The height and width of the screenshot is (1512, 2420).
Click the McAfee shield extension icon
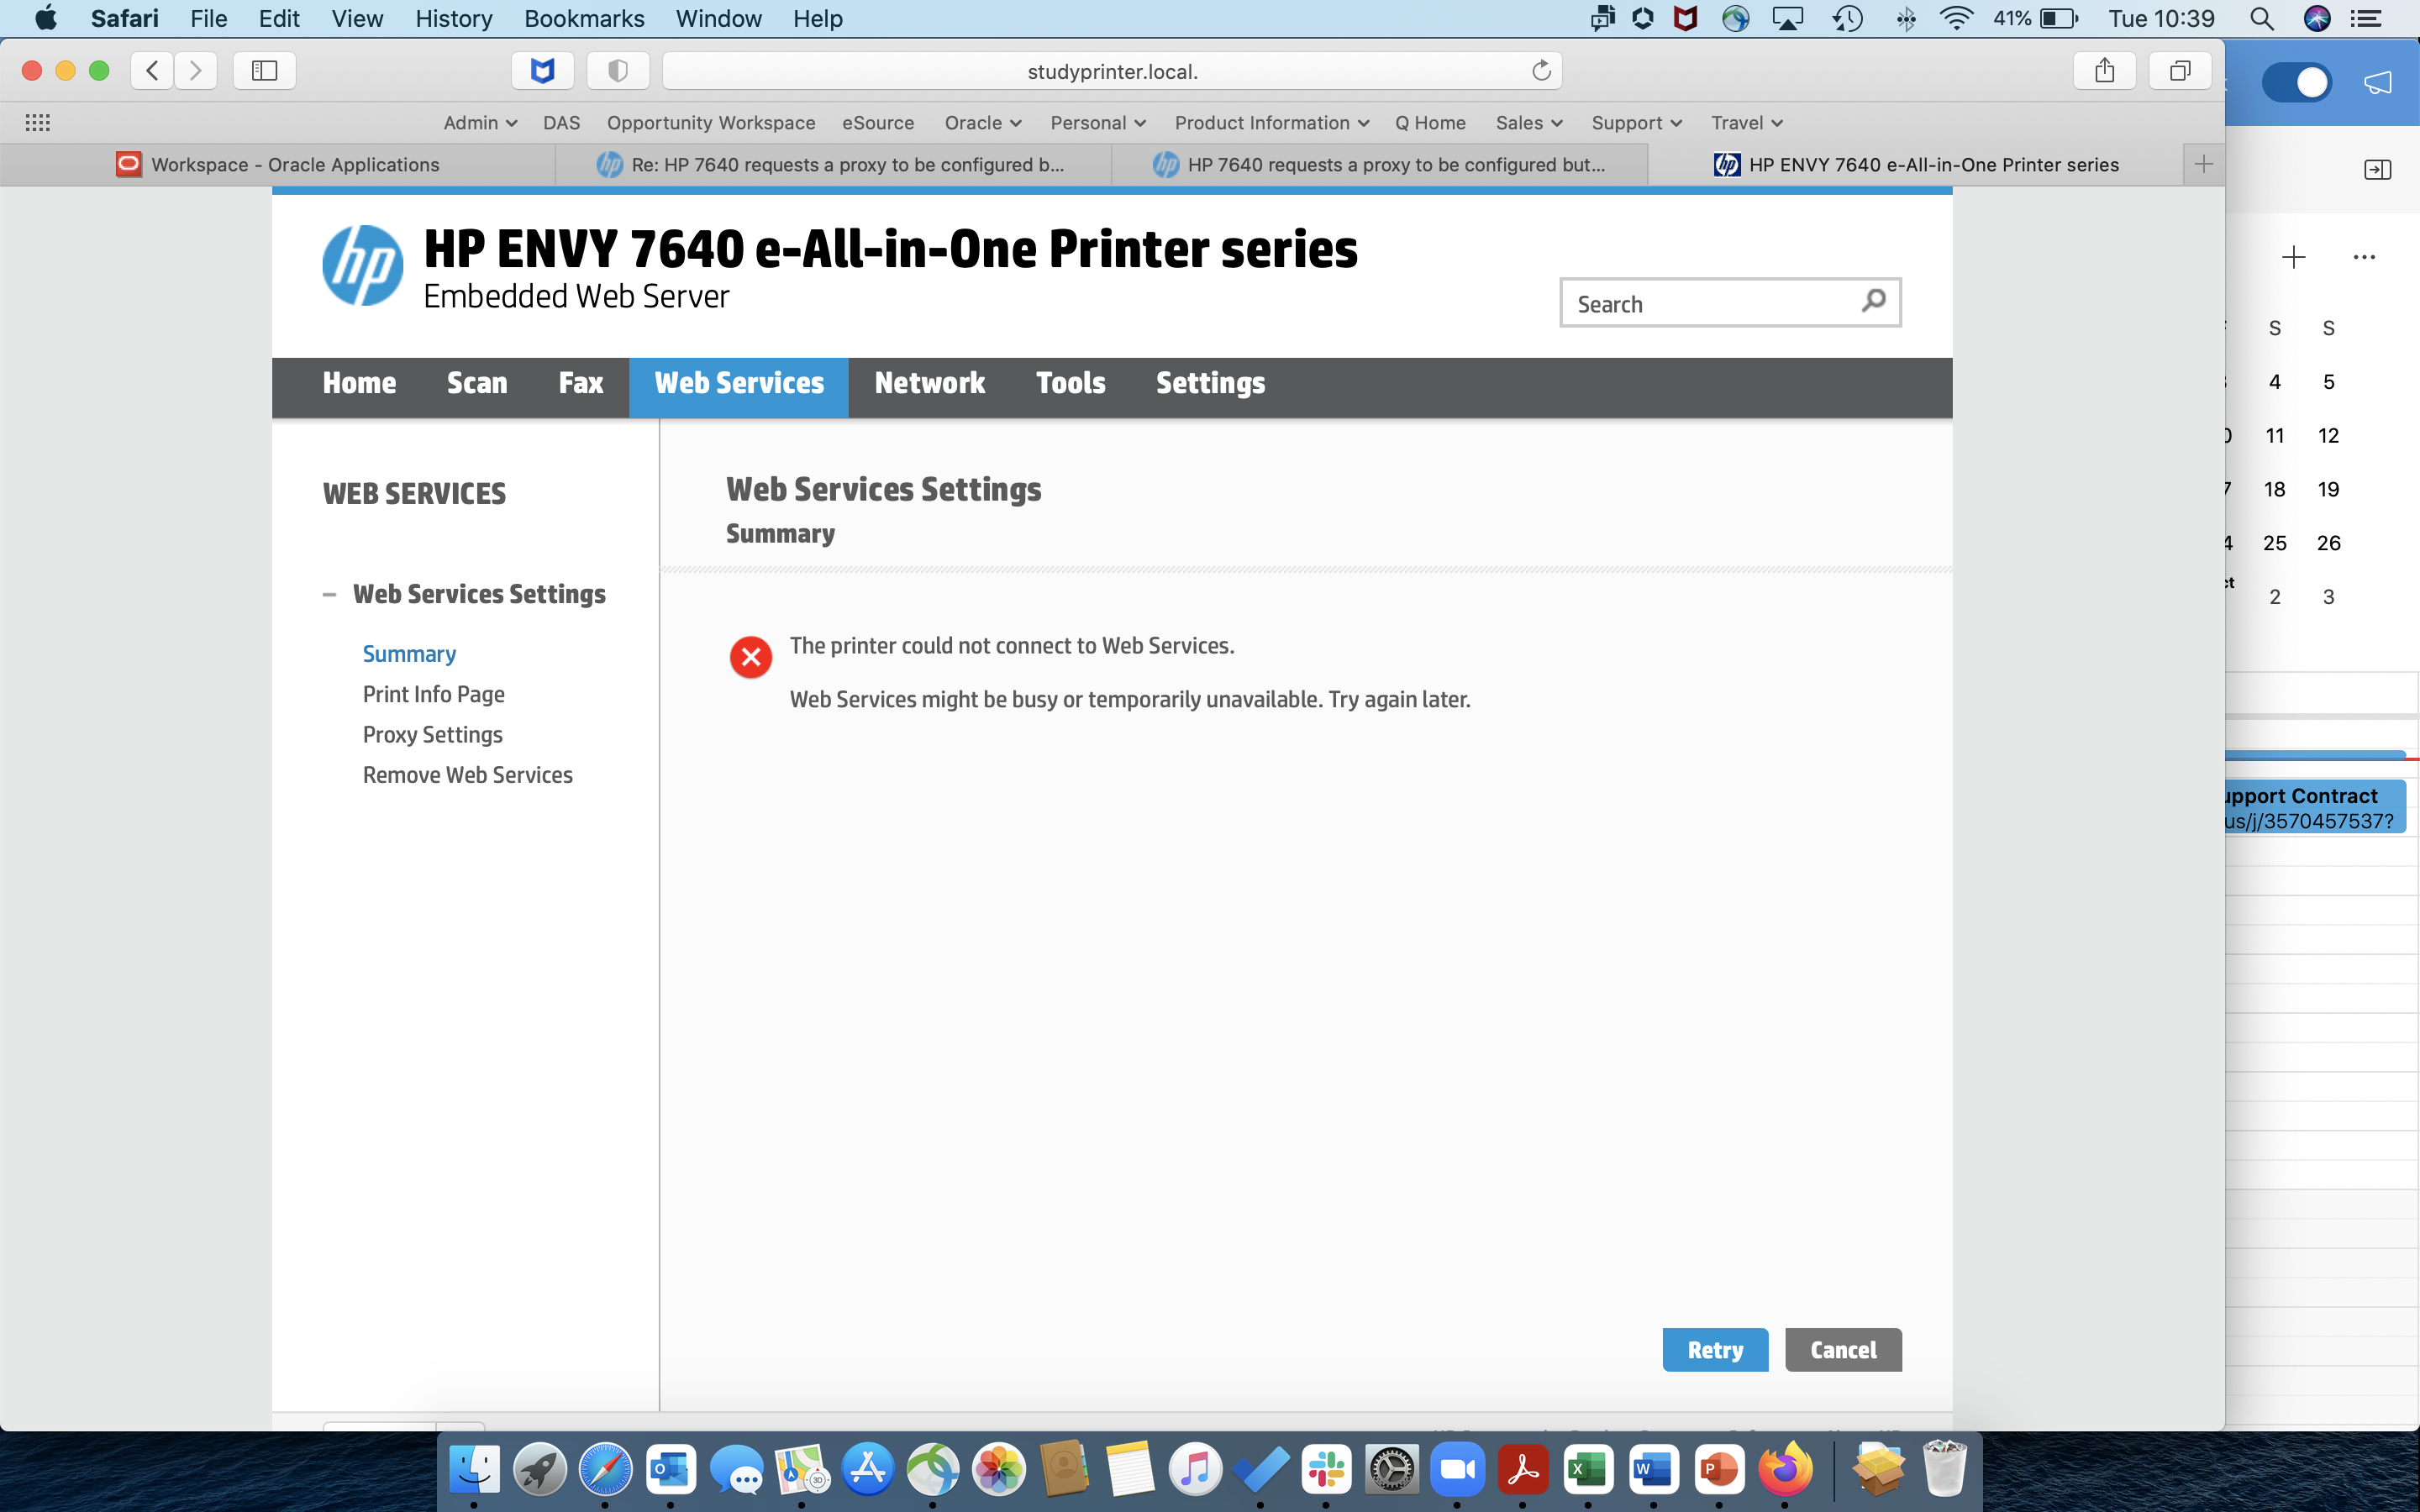tap(542, 71)
